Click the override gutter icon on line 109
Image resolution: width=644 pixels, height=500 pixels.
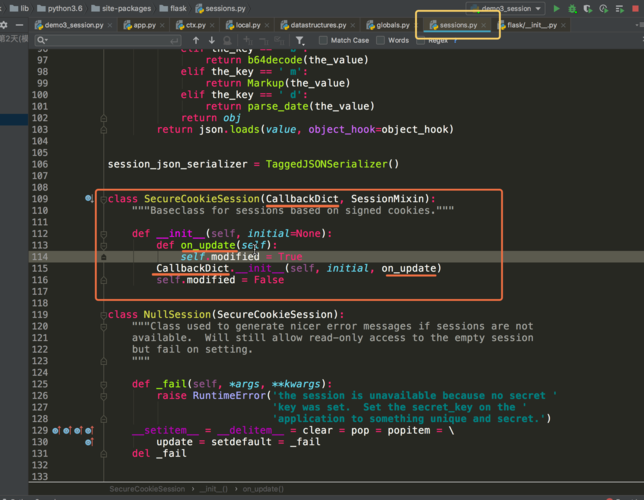[x=89, y=199]
